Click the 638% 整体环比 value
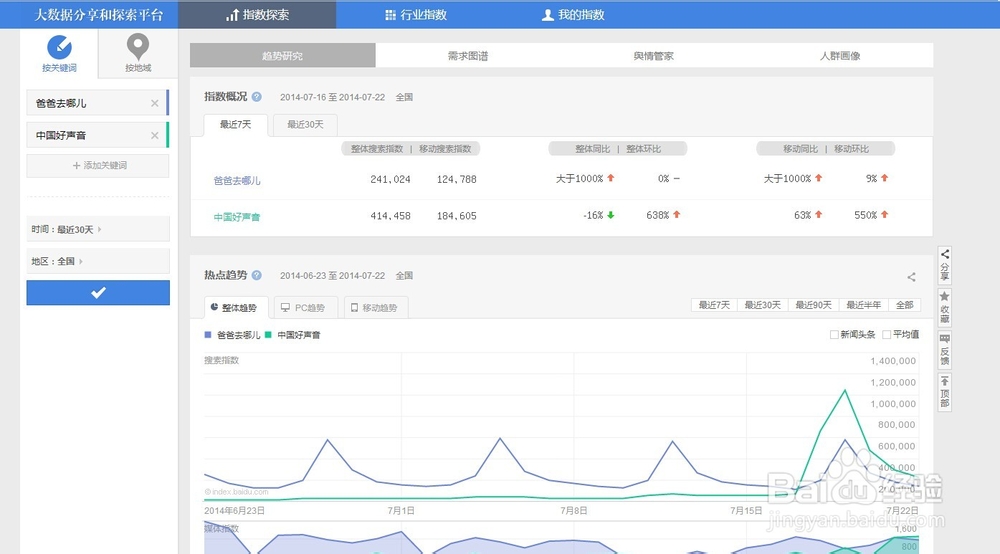Viewport: 1000px width, 554px height. pos(658,215)
